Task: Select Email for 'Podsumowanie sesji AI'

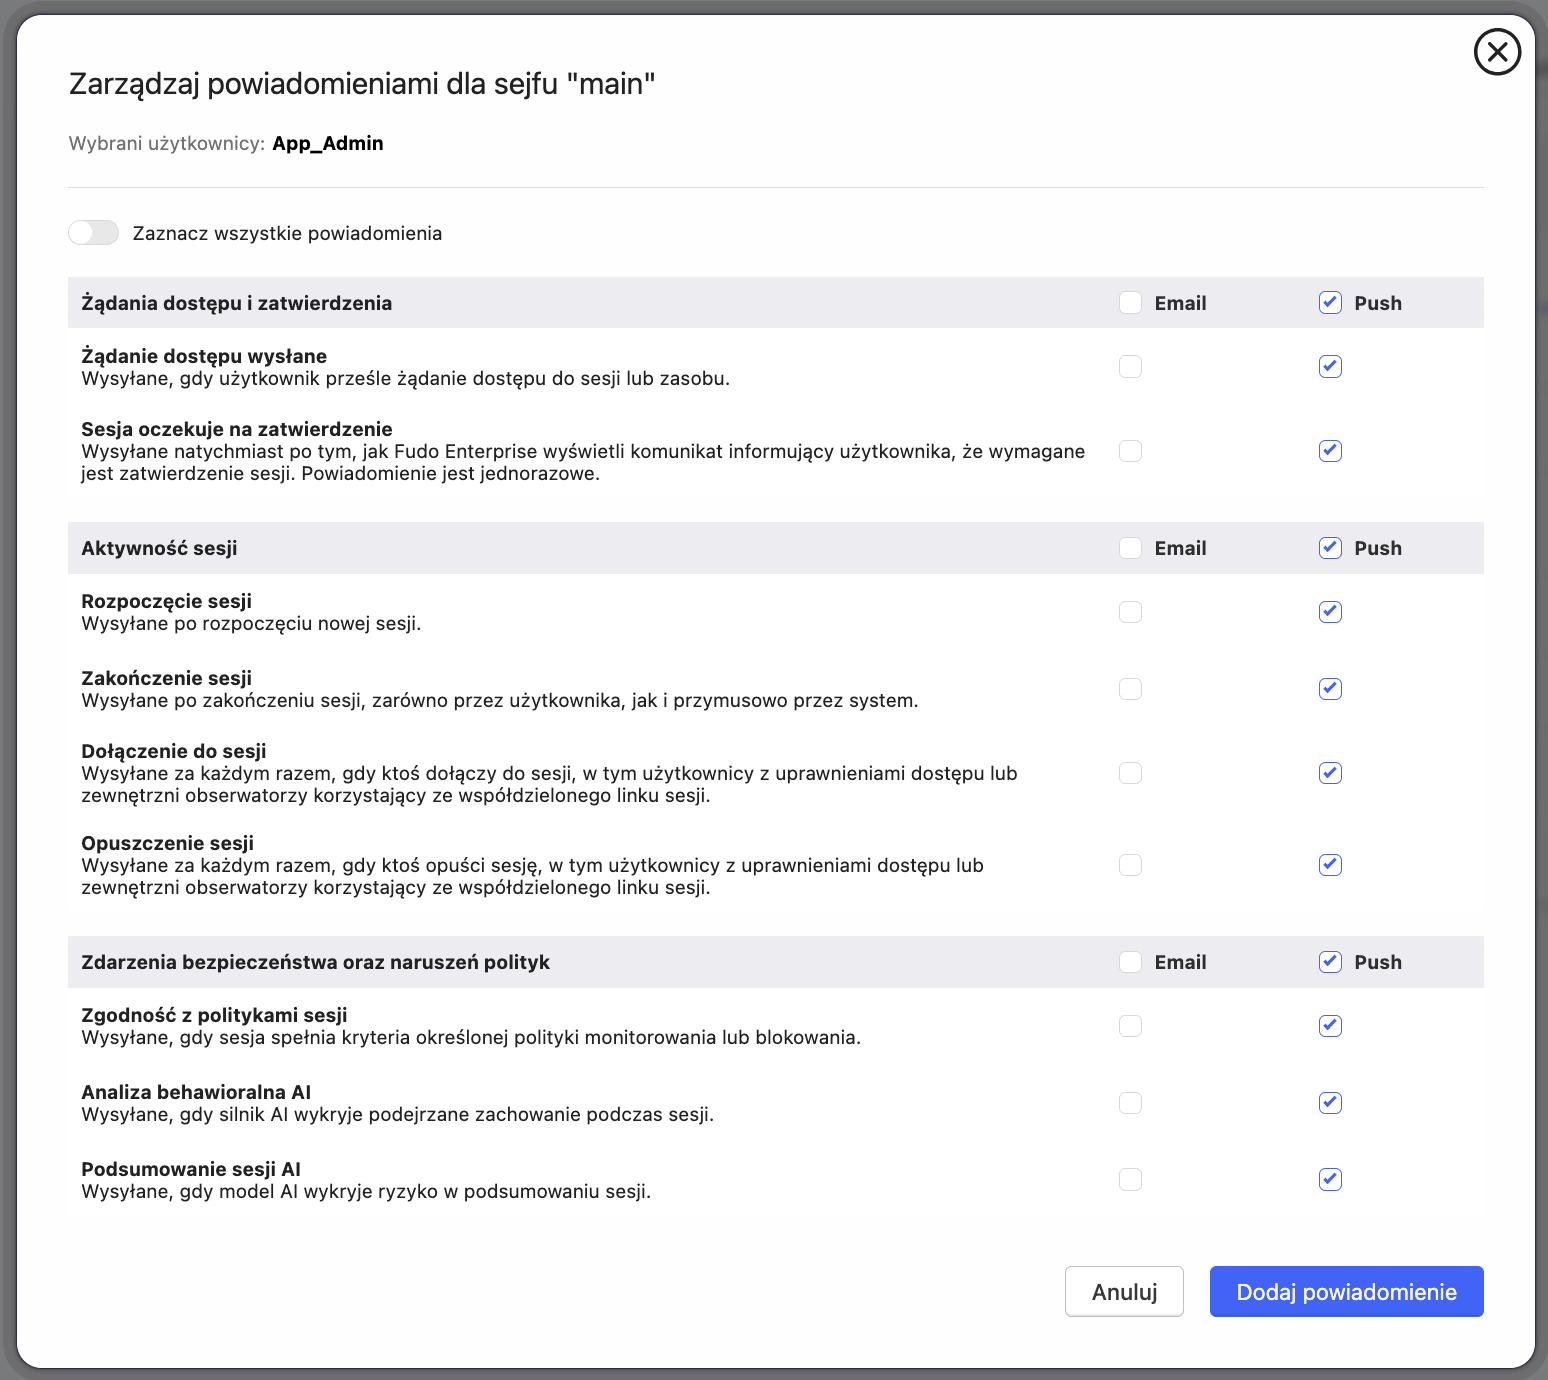Action: coord(1130,1180)
